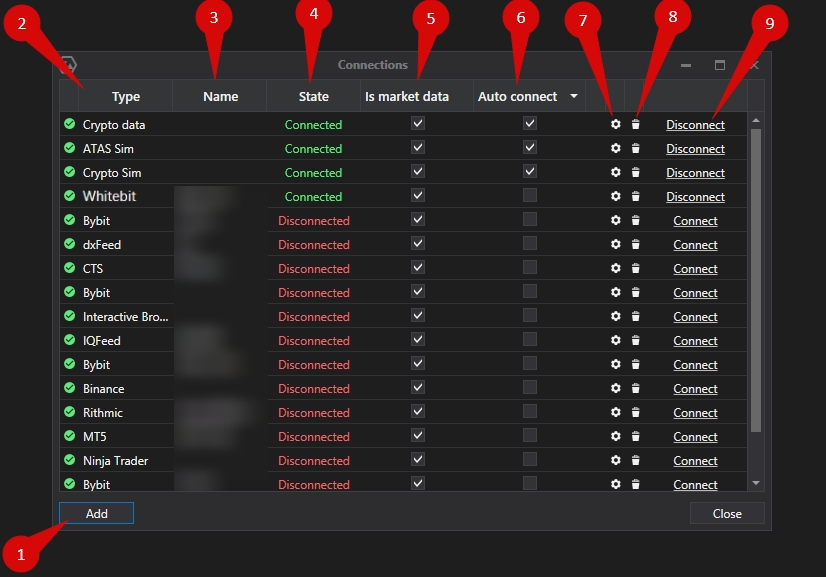Delete the ATAS Sim connection via trash icon

coord(635,149)
